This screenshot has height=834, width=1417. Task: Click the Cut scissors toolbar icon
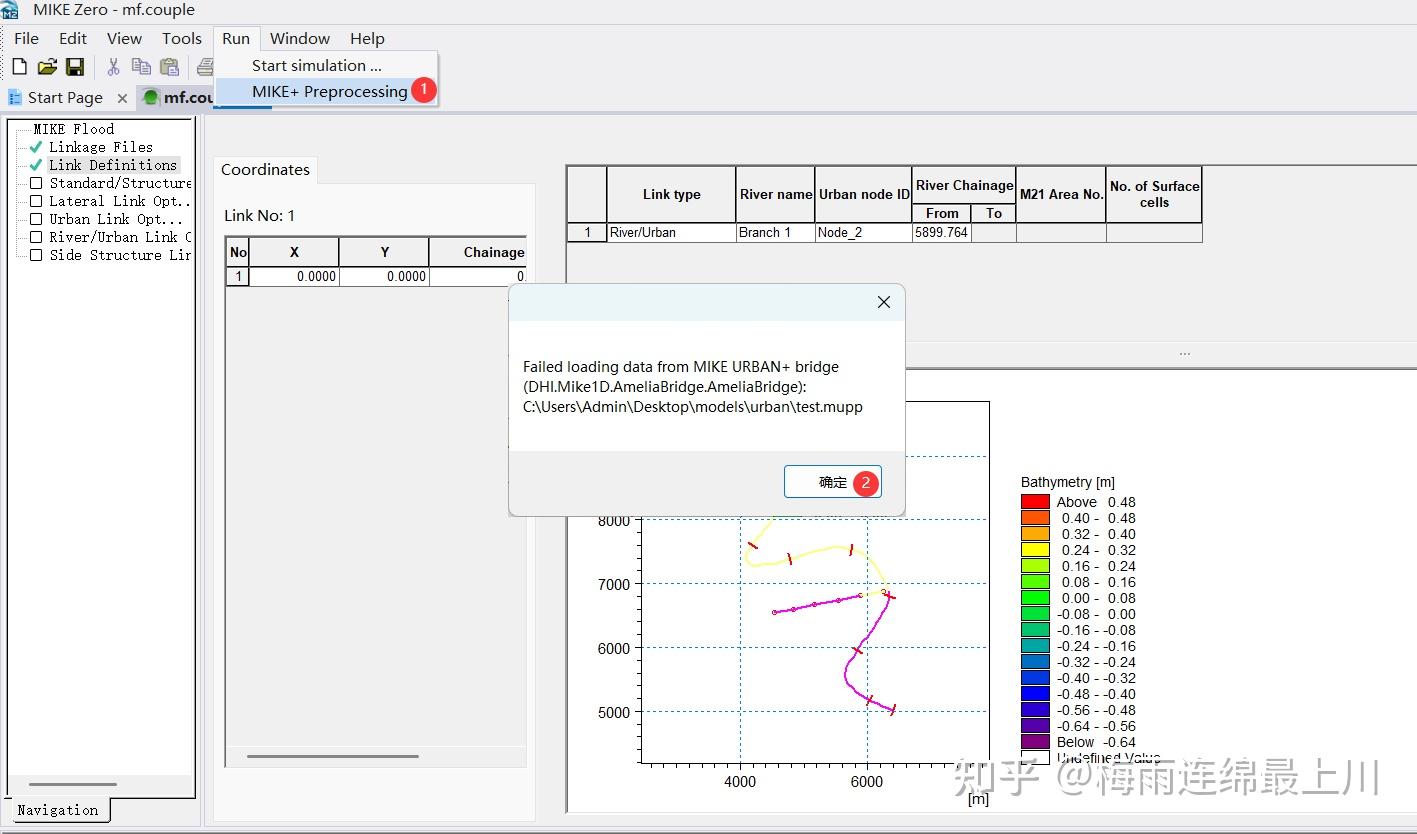(113, 67)
